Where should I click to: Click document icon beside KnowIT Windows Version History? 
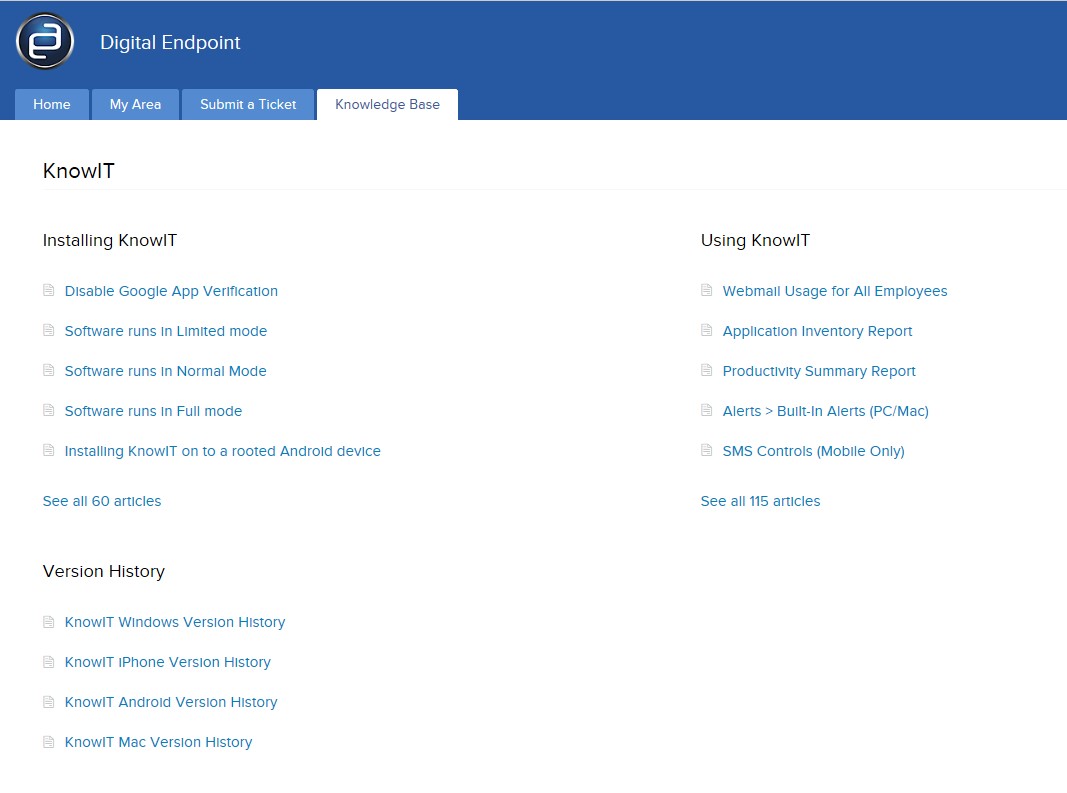48,622
